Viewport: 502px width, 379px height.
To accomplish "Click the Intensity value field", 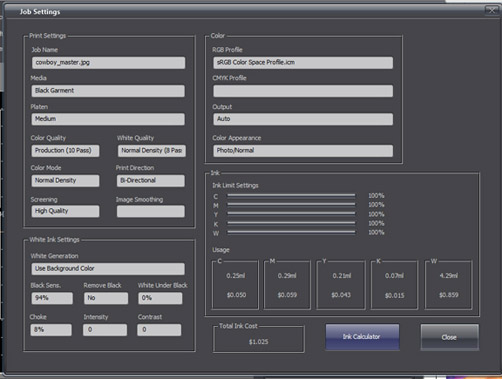I will [105, 330].
